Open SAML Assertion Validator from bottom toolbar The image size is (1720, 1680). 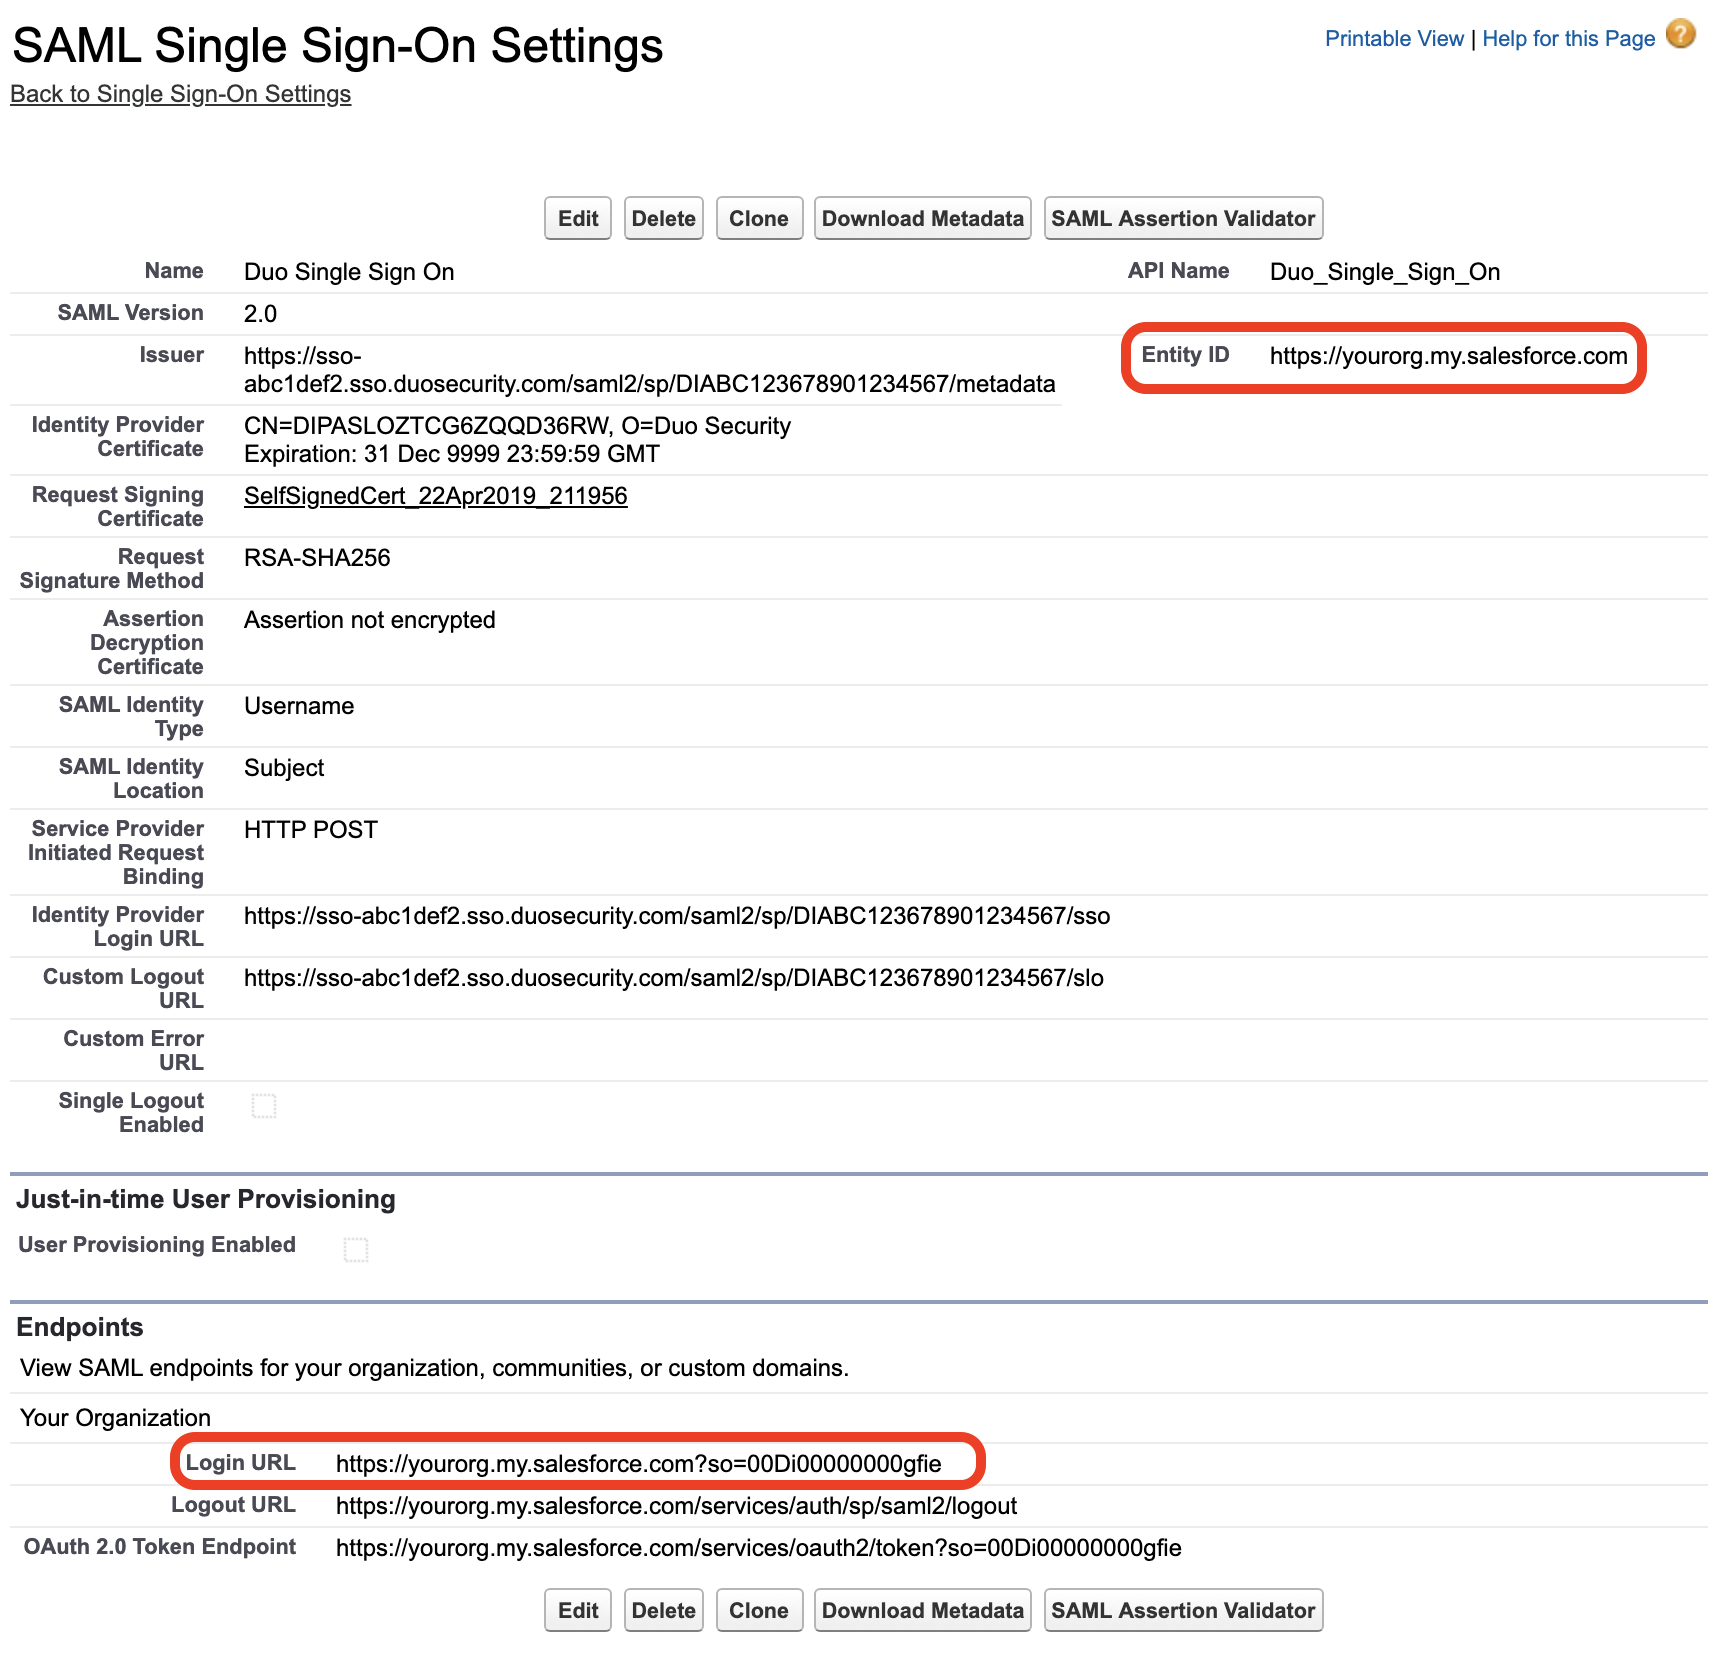[x=1183, y=1610]
